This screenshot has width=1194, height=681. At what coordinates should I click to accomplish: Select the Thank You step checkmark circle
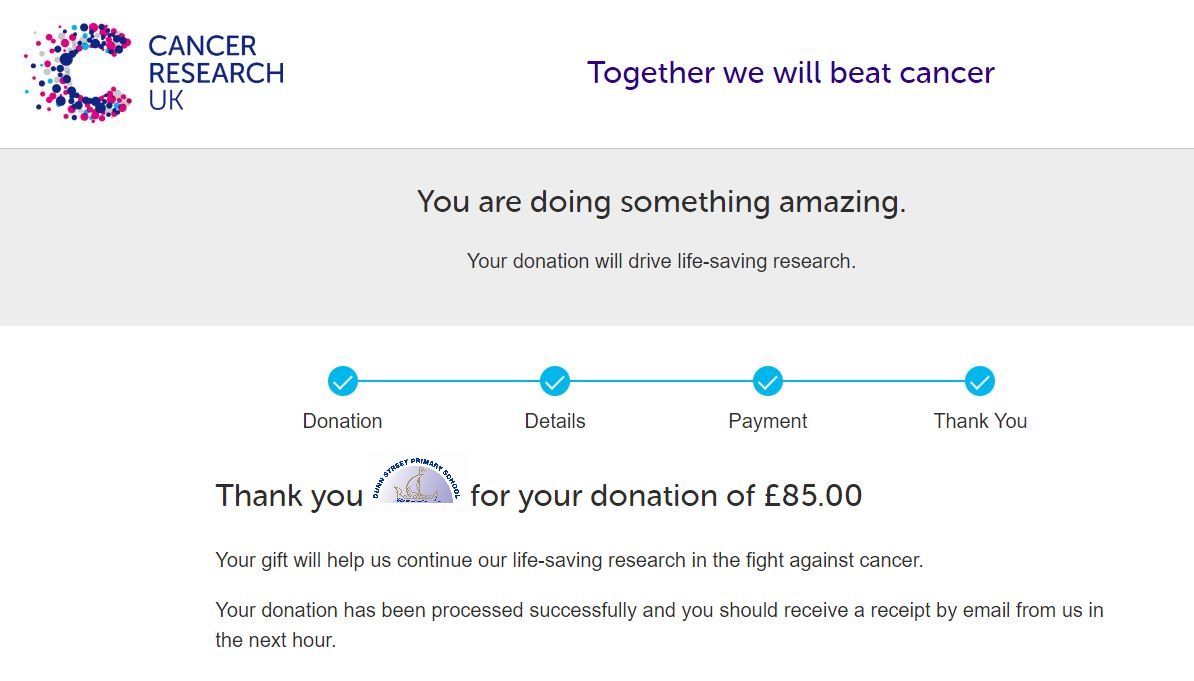pos(980,381)
